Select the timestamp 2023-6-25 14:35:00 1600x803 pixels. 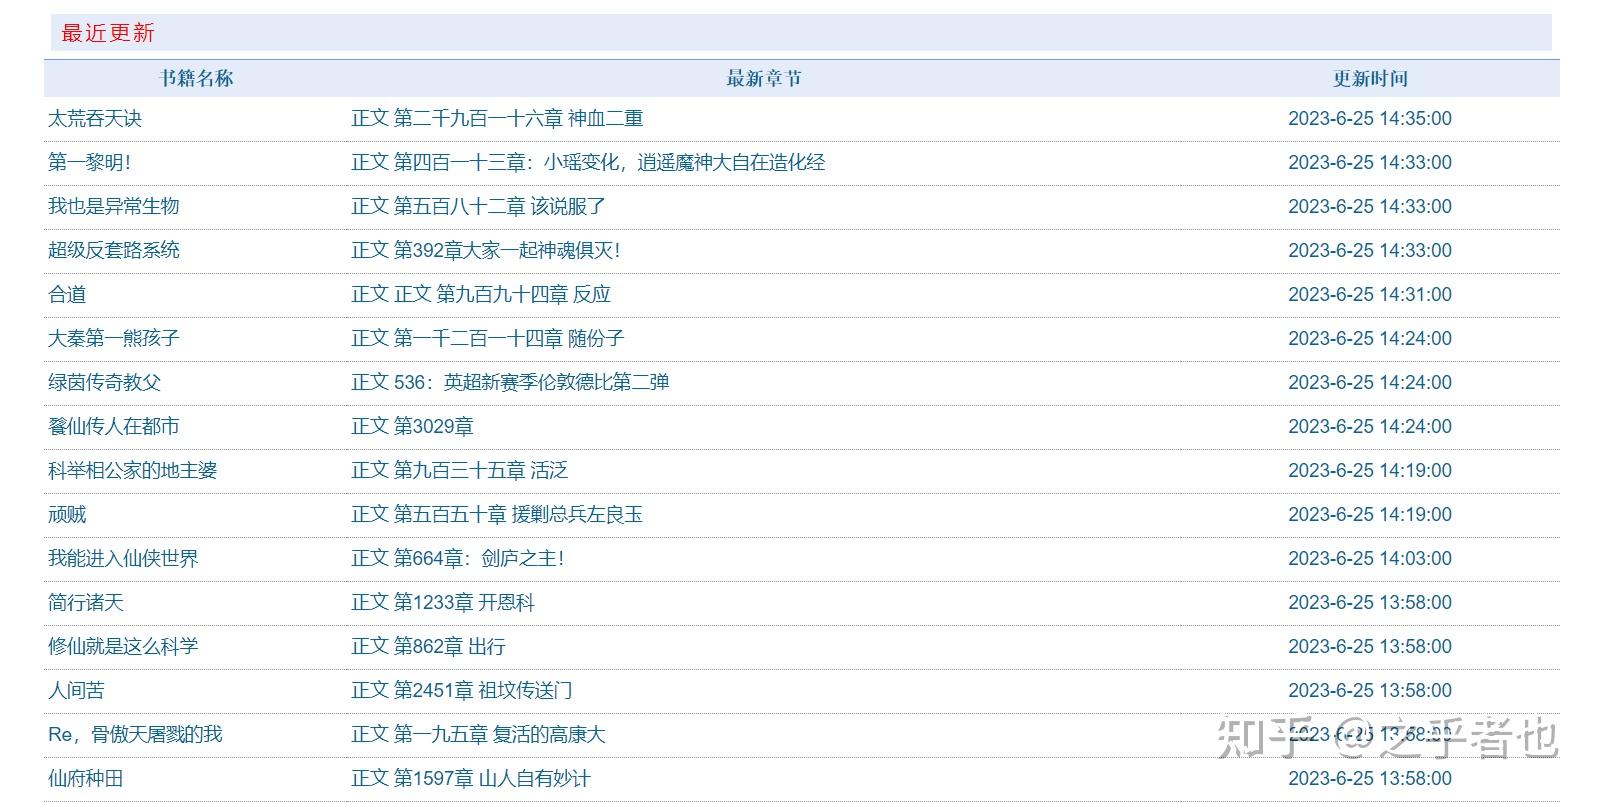click(1370, 118)
